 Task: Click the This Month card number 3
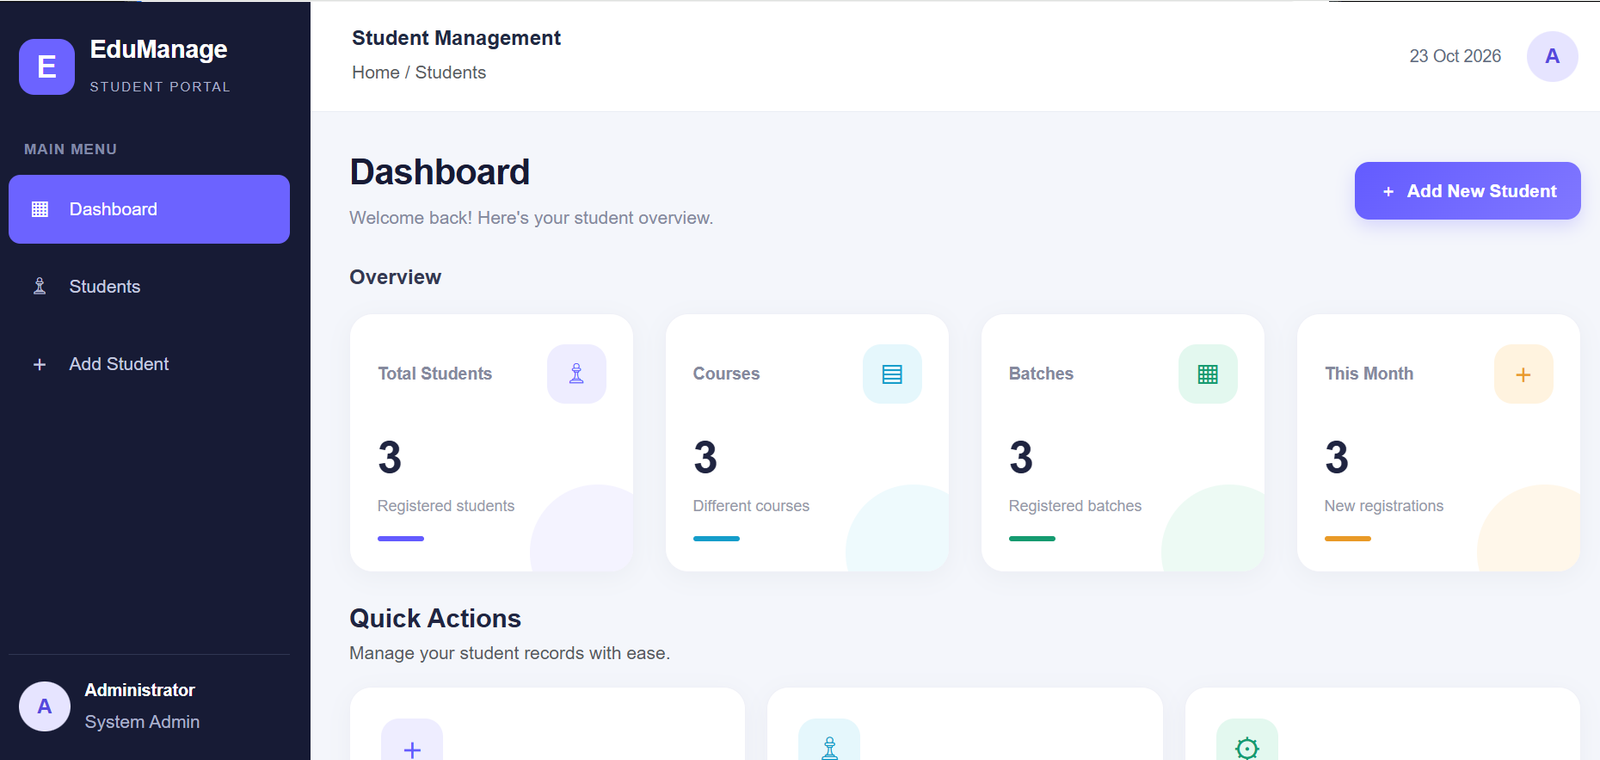1337,458
